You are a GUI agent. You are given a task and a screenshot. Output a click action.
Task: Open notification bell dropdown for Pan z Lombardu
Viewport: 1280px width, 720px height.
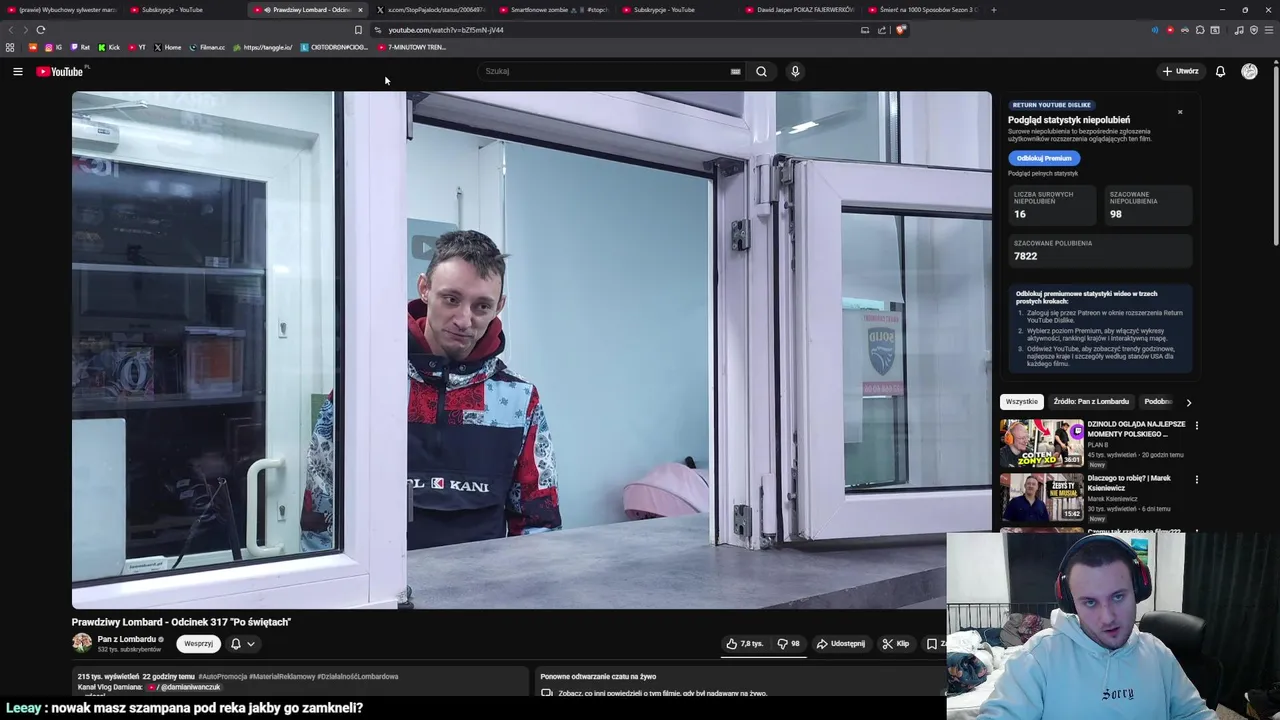243,644
